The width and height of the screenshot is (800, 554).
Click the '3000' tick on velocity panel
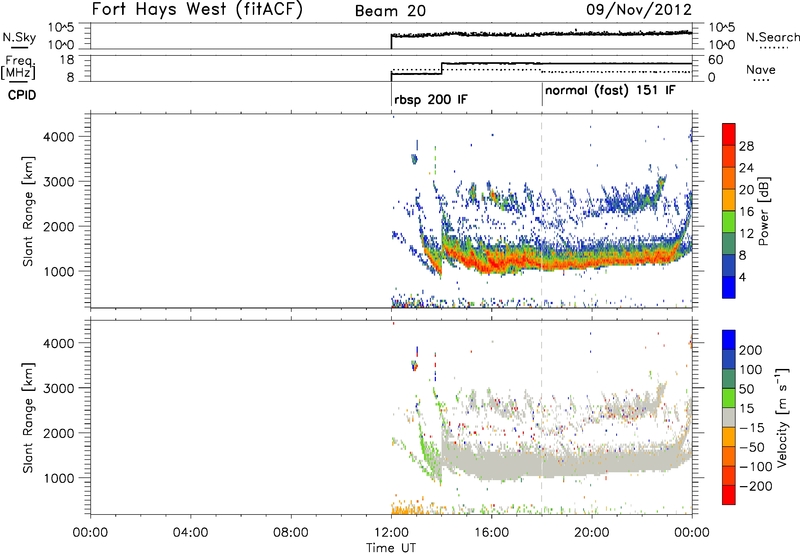(58, 388)
